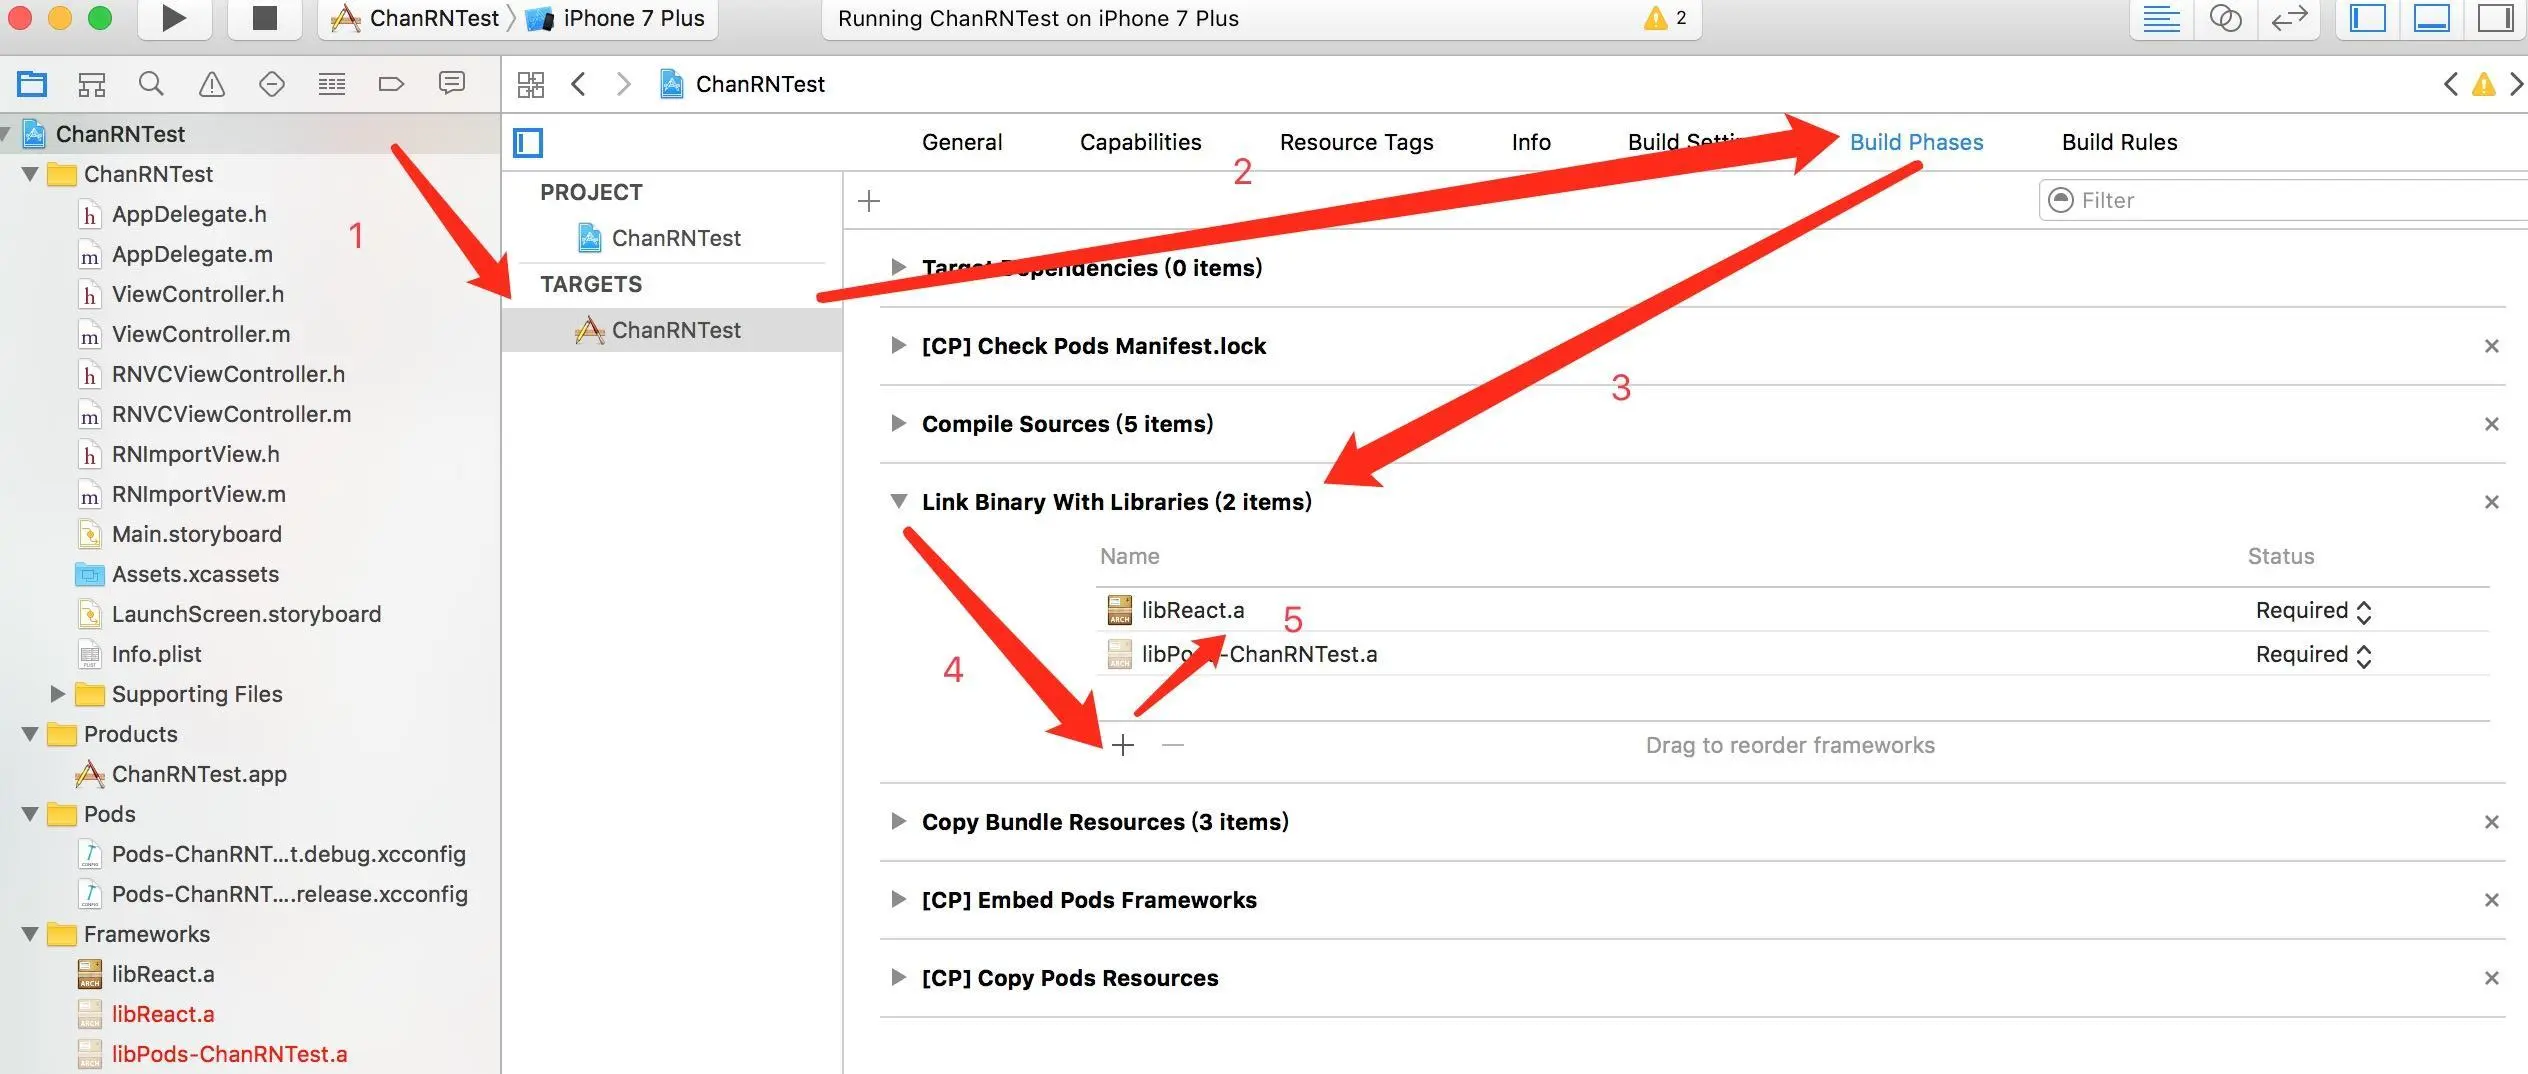Switch to the Info tab
Image resolution: width=2528 pixels, height=1074 pixels.
point(1531,142)
